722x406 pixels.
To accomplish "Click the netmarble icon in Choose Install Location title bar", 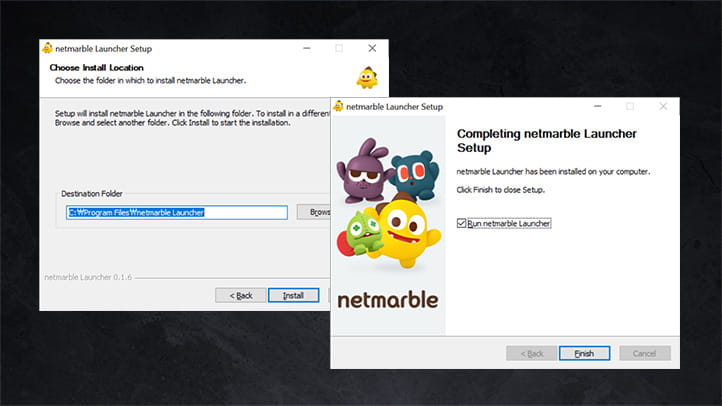I will point(47,48).
